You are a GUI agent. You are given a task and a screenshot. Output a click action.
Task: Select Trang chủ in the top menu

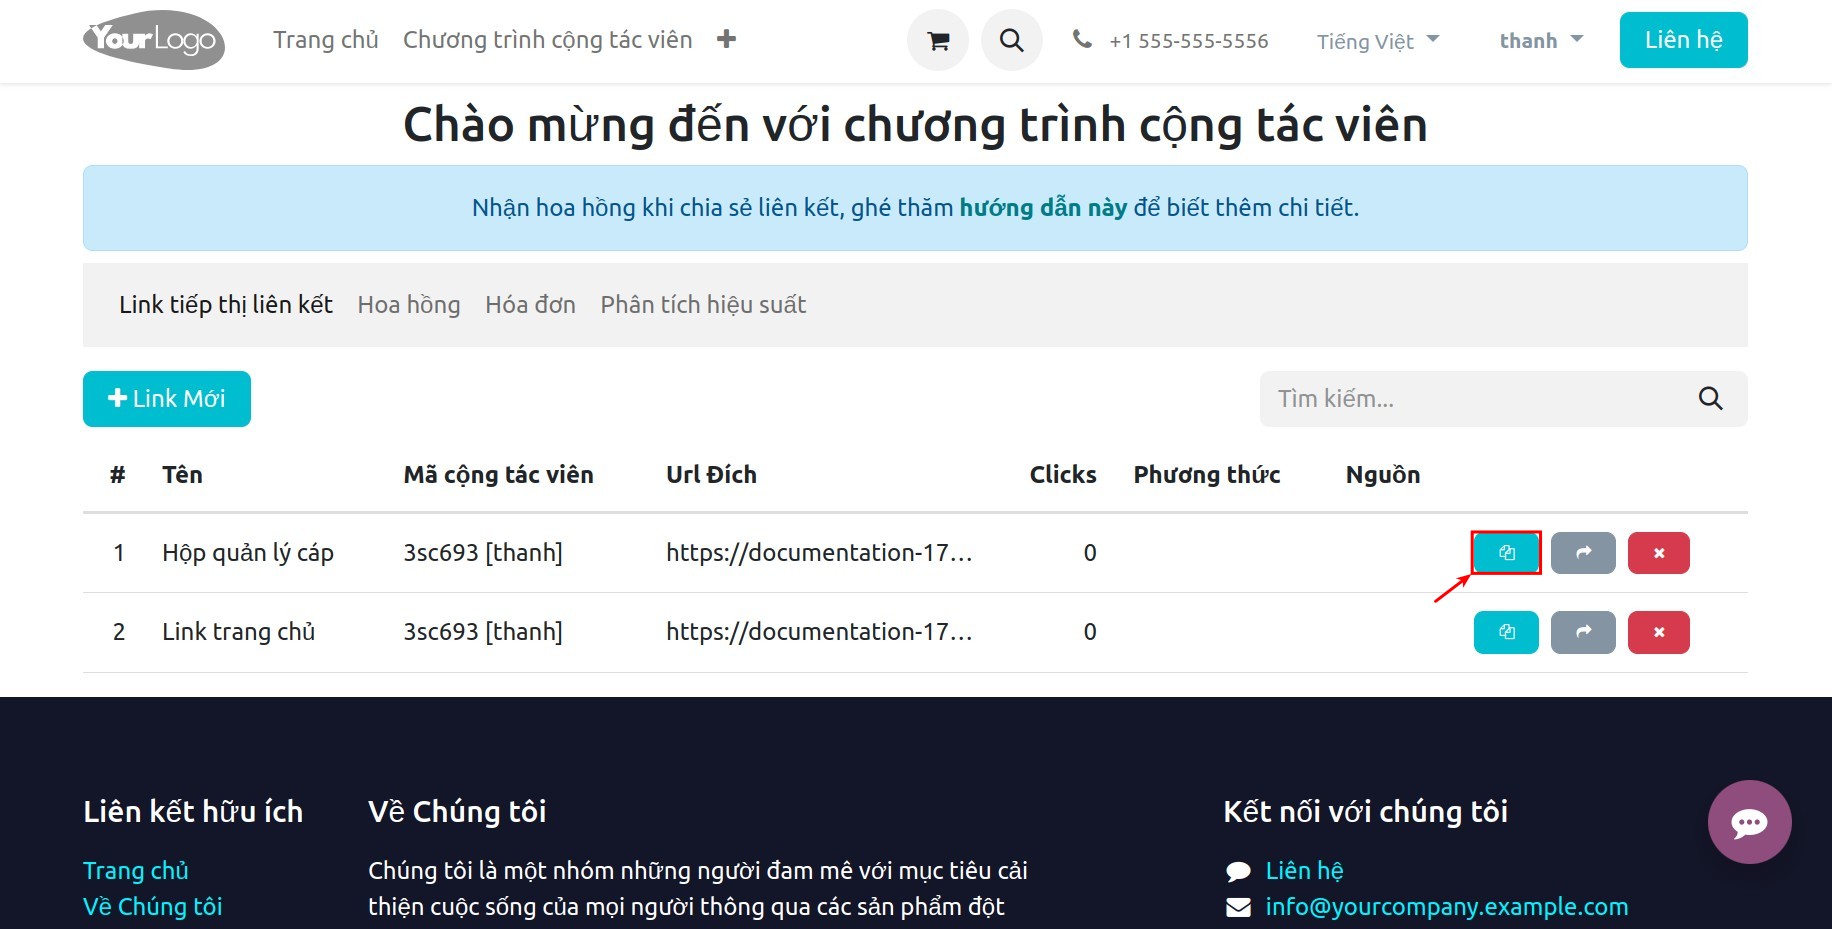coord(325,39)
